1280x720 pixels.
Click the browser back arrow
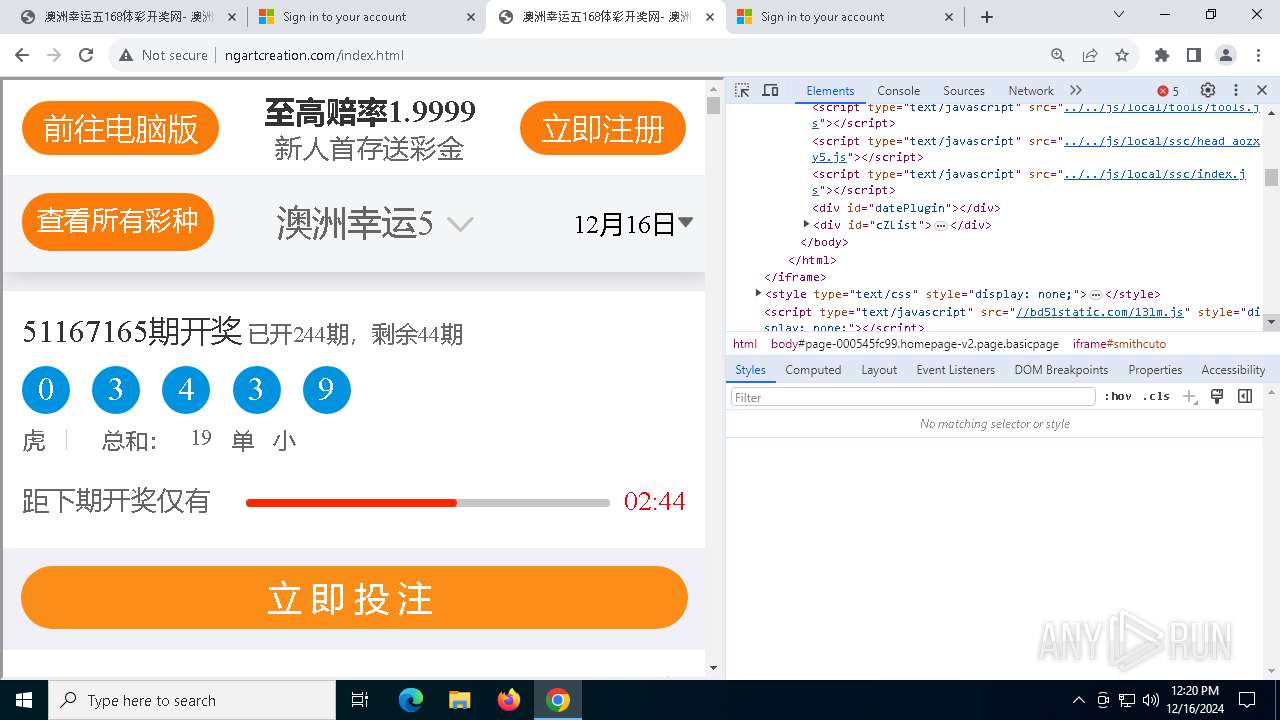pyautogui.click(x=22, y=55)
